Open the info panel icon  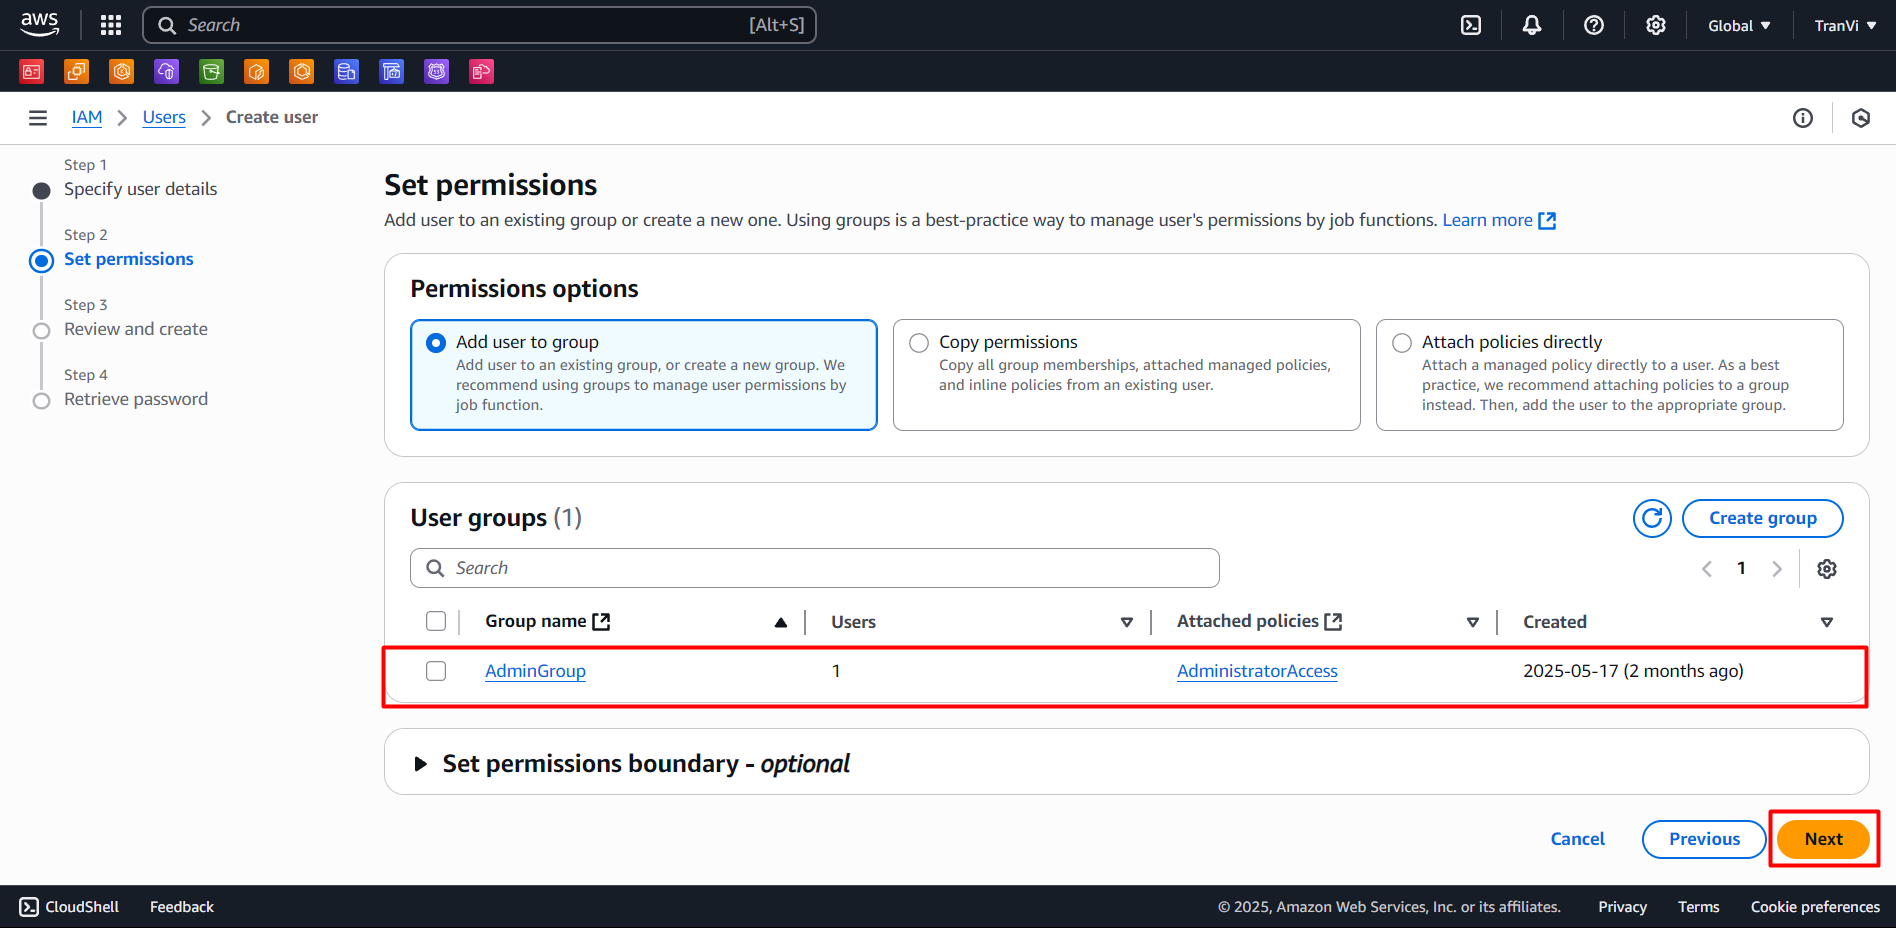click(x=1802, y=118)
